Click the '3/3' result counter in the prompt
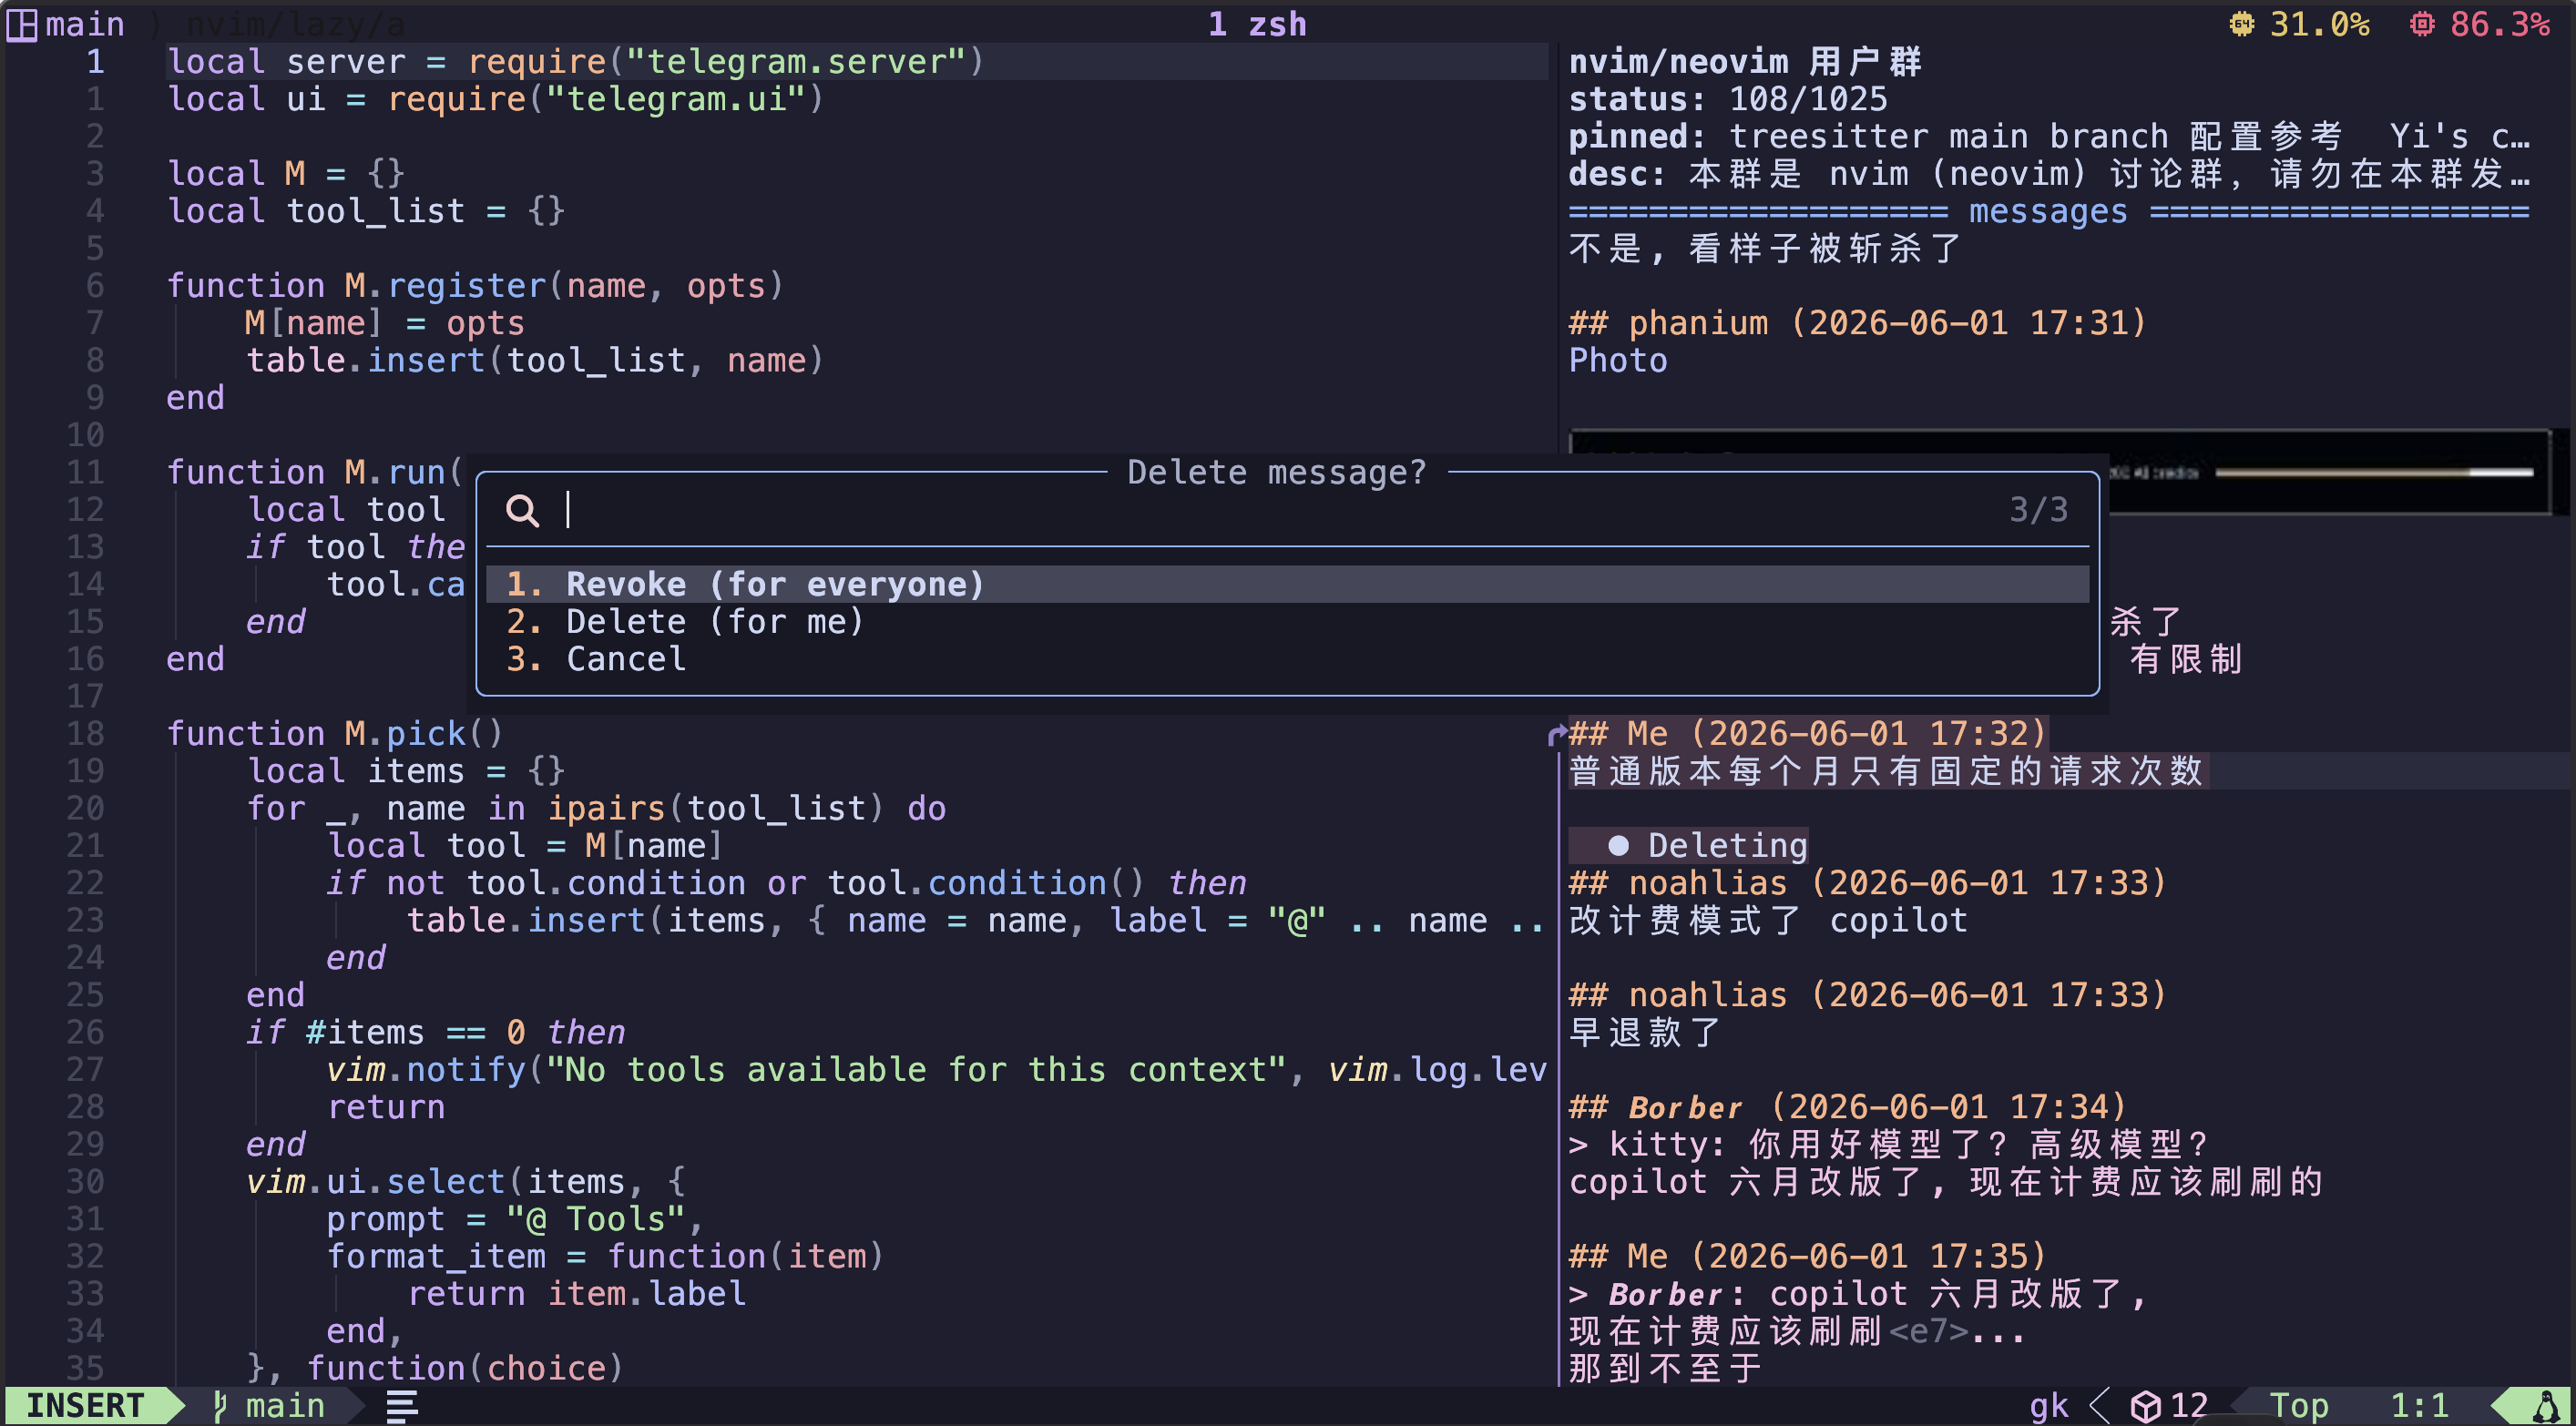The width and height of the screenshot is (2576, 1426). (x=2039, y=510)
